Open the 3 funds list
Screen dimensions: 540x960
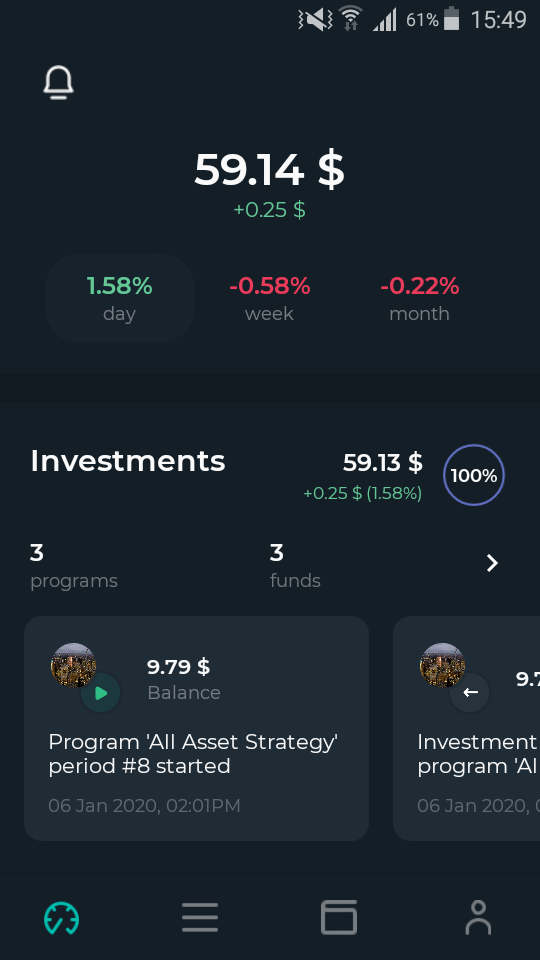[x=295, y=566]
